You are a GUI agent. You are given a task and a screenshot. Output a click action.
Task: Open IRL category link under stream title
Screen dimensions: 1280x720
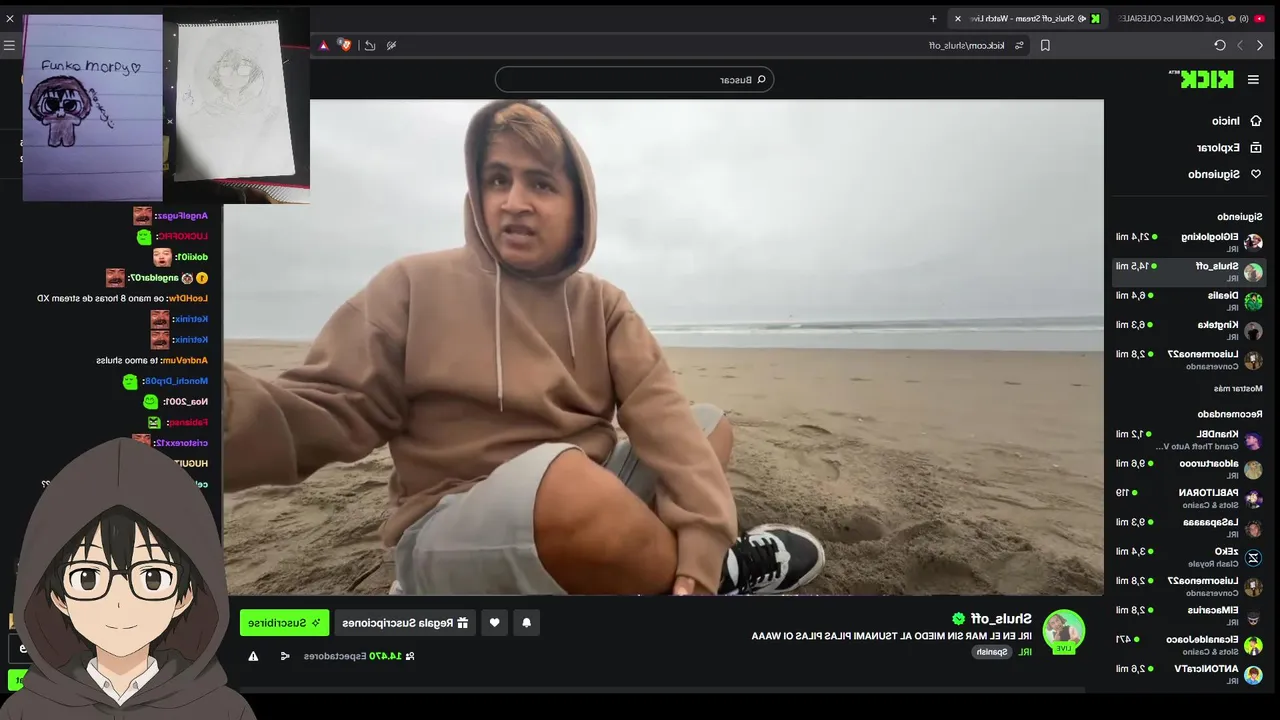tap(1025, 652)
